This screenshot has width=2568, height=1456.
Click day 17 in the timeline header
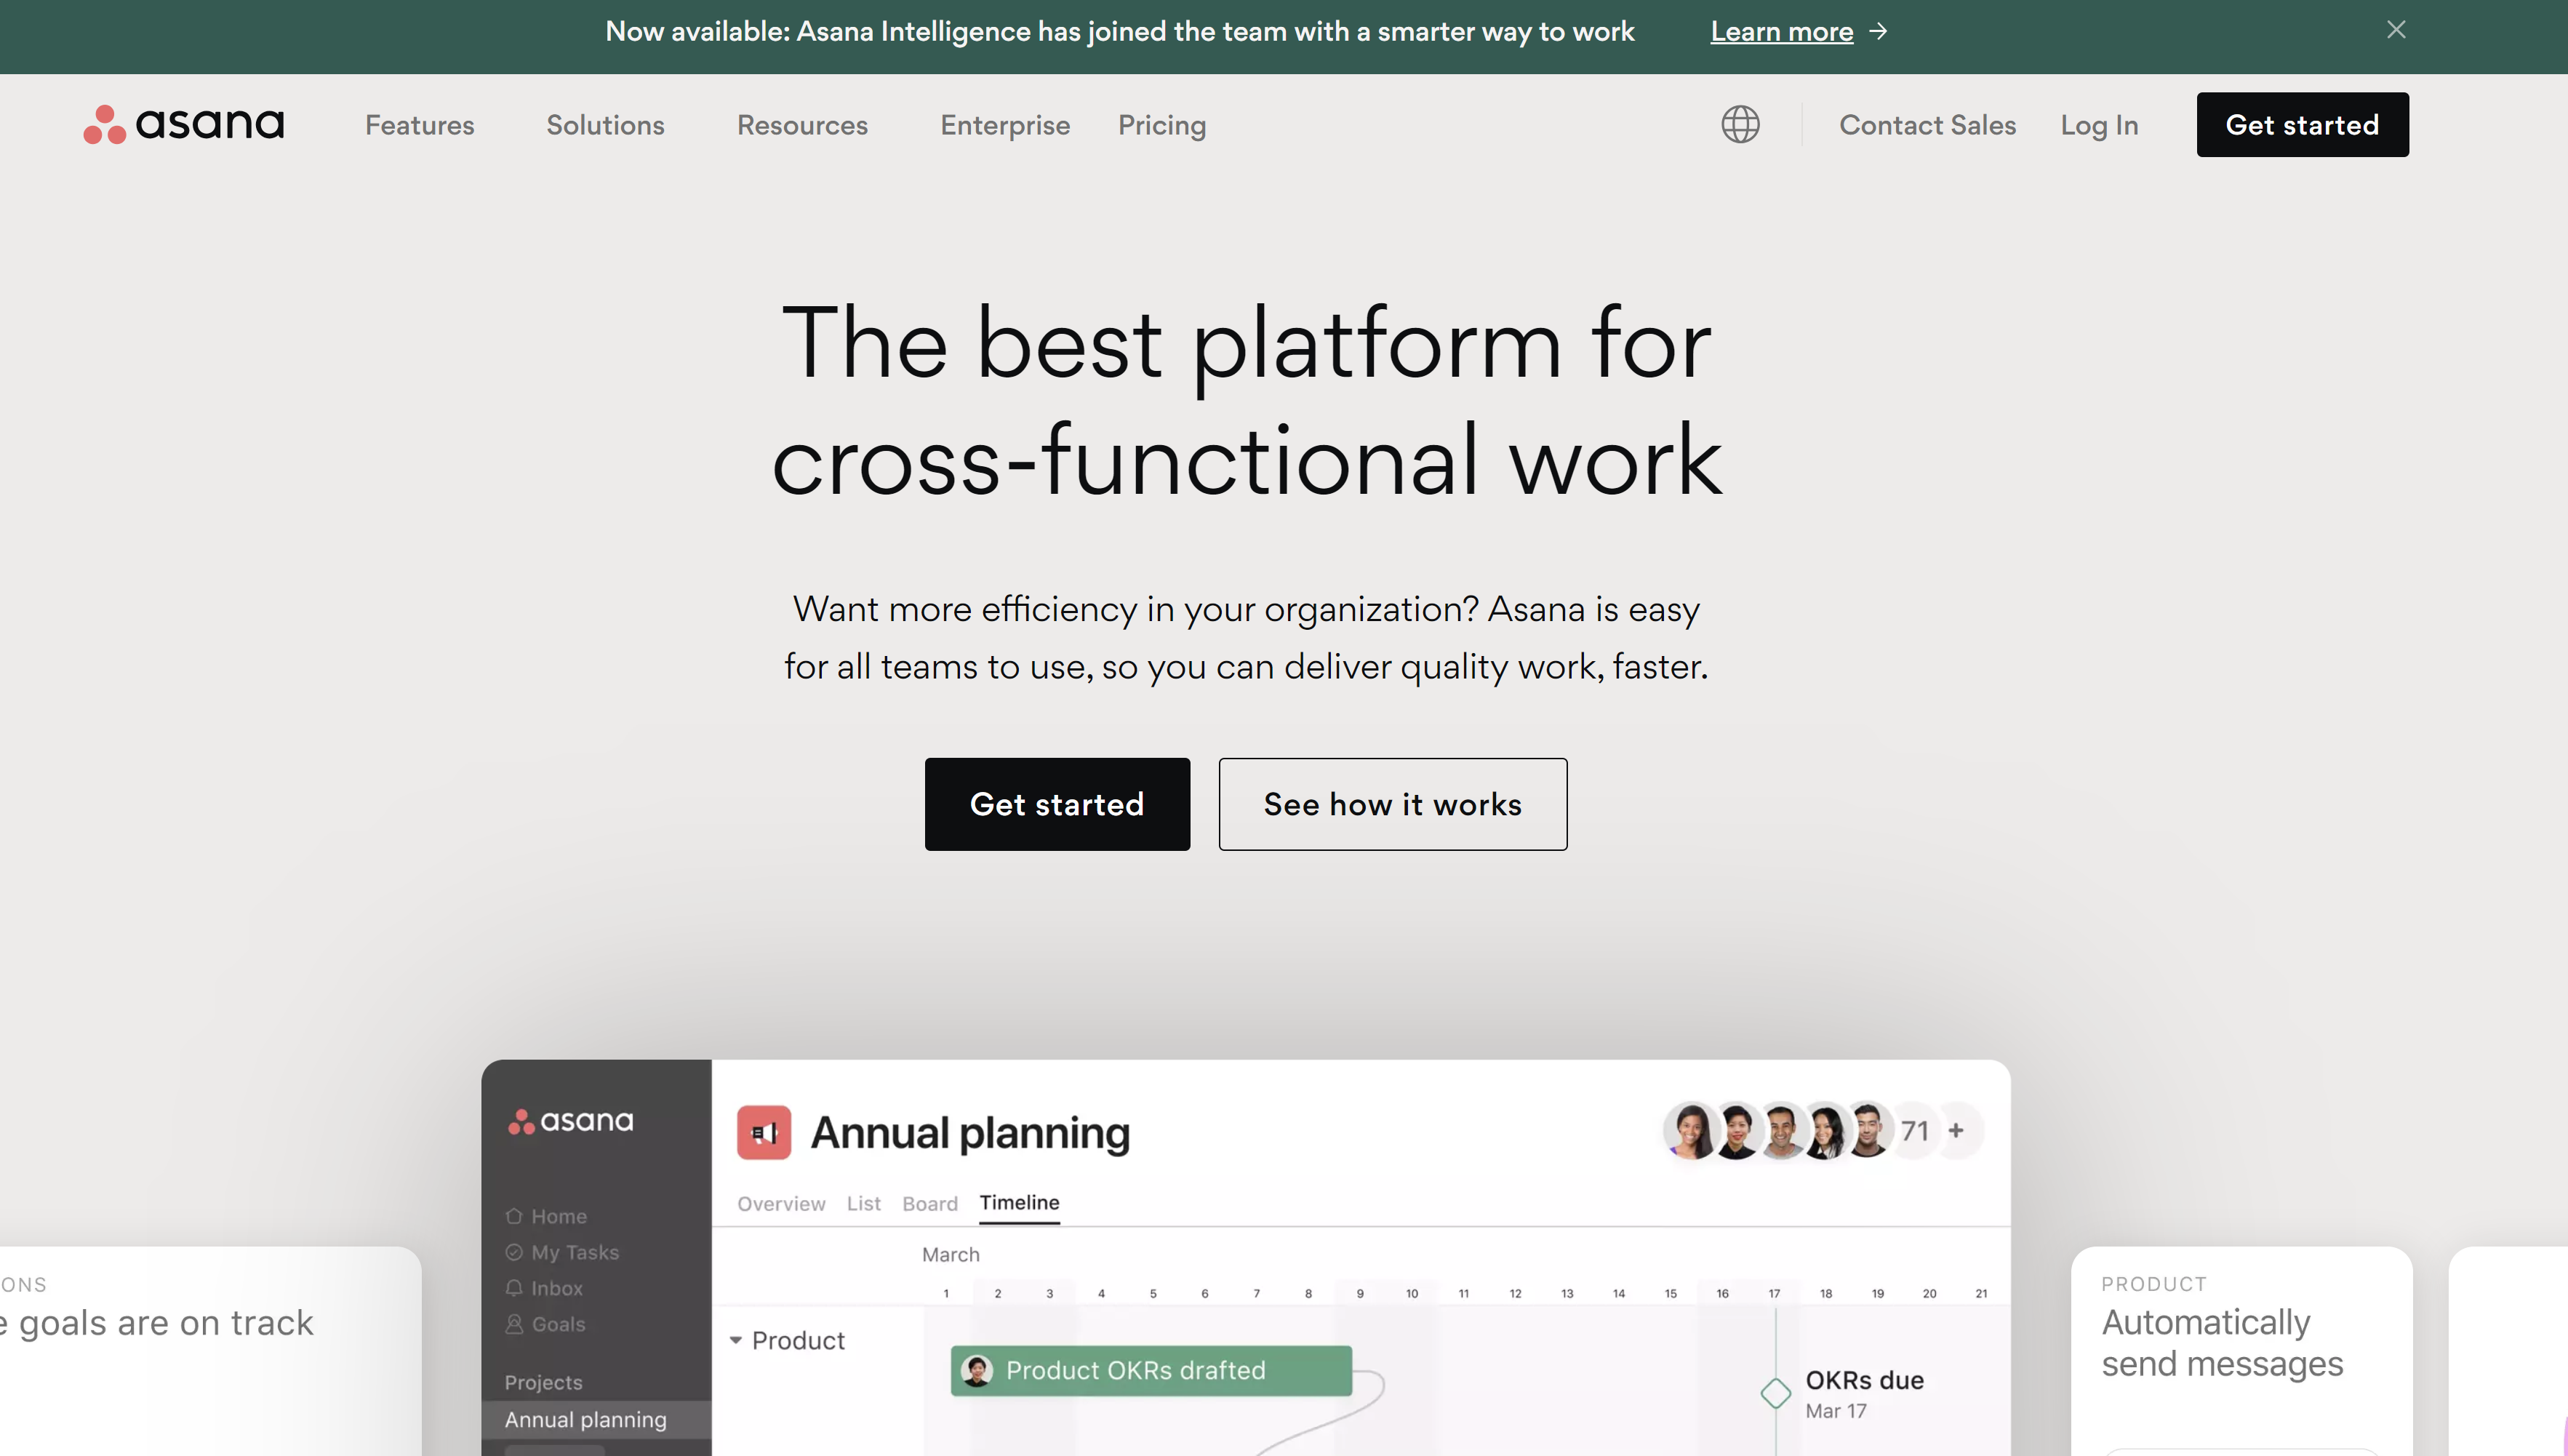(x=1774, y=1293)
